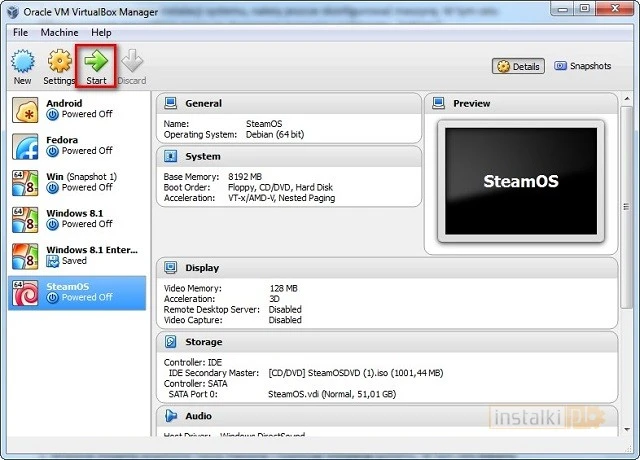Click the General section header
Image resolution: width=640 pixels, height=460 pixels.
[289, 104]
